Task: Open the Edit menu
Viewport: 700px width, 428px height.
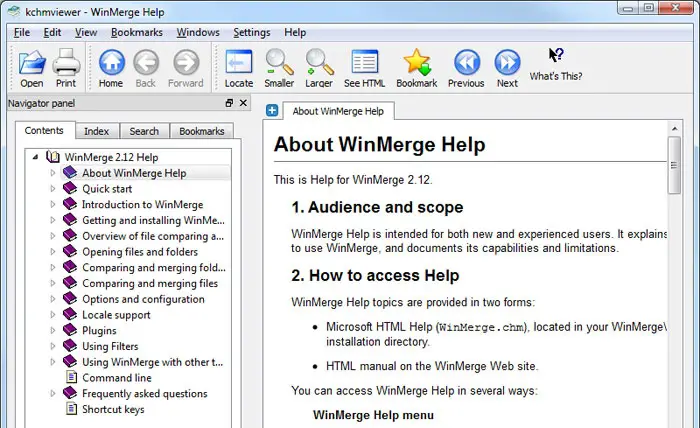Action: [x=52, y=33]
